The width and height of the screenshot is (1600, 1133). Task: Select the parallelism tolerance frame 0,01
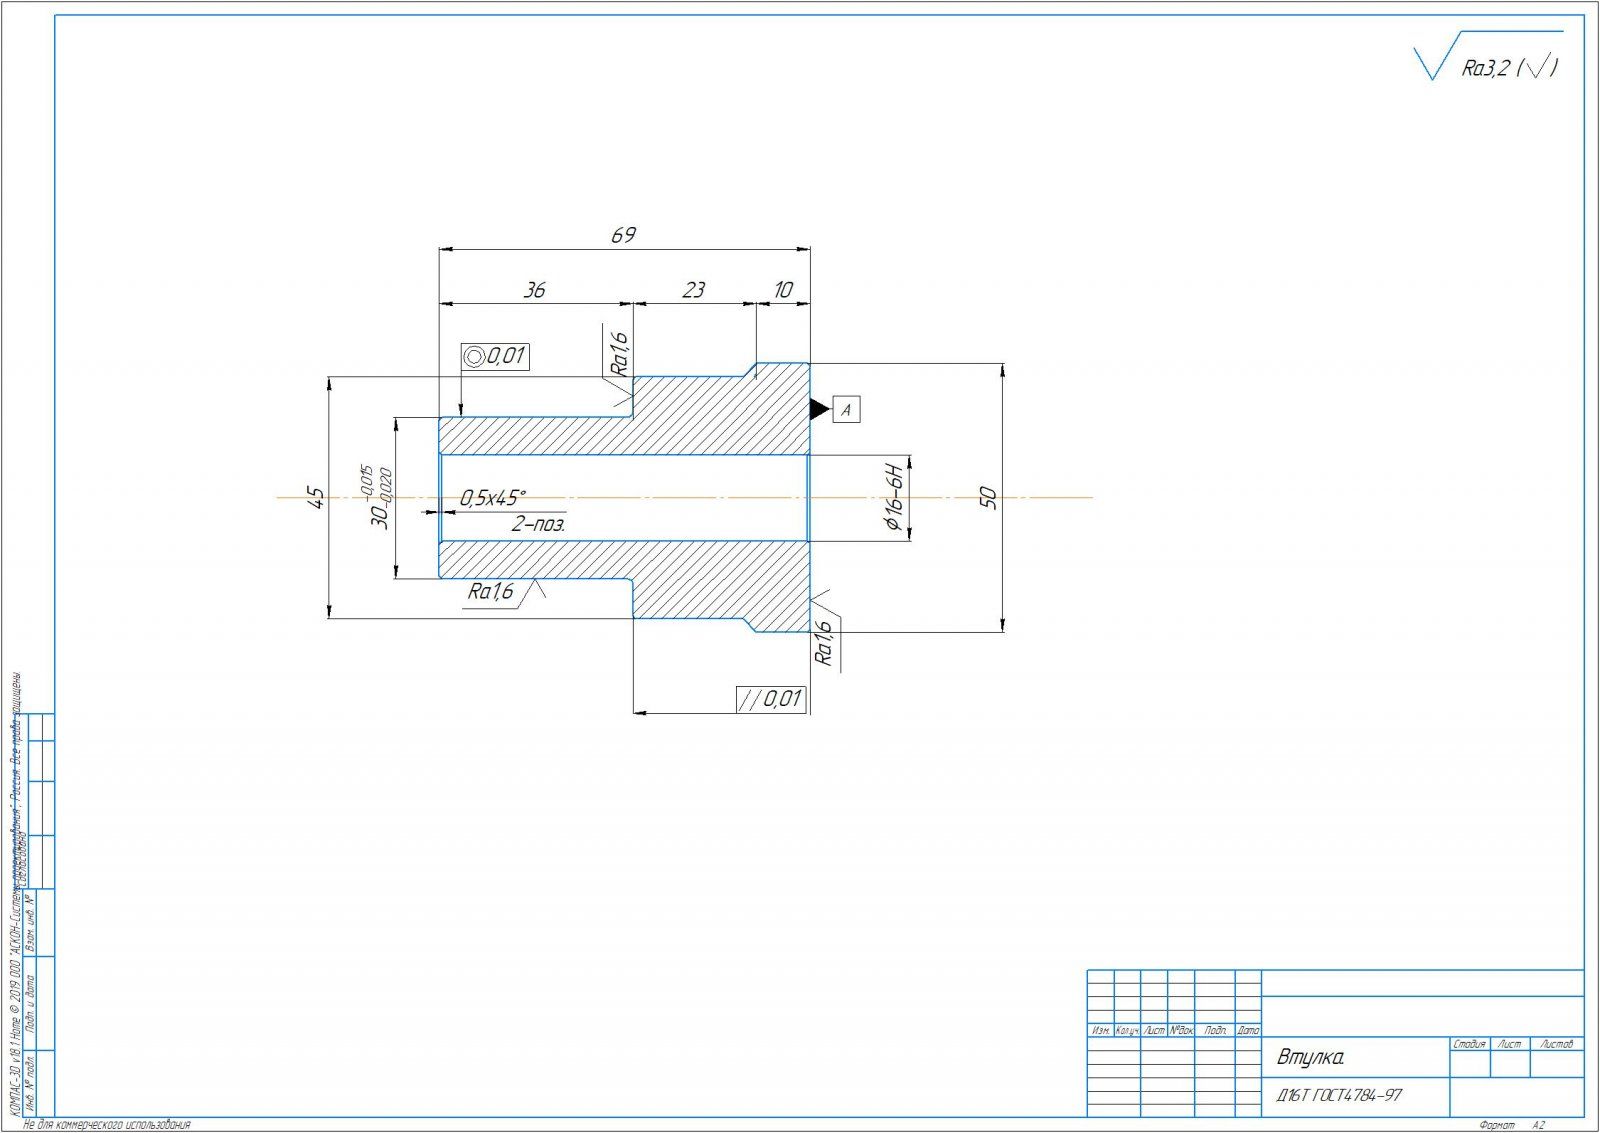point(771,698)
